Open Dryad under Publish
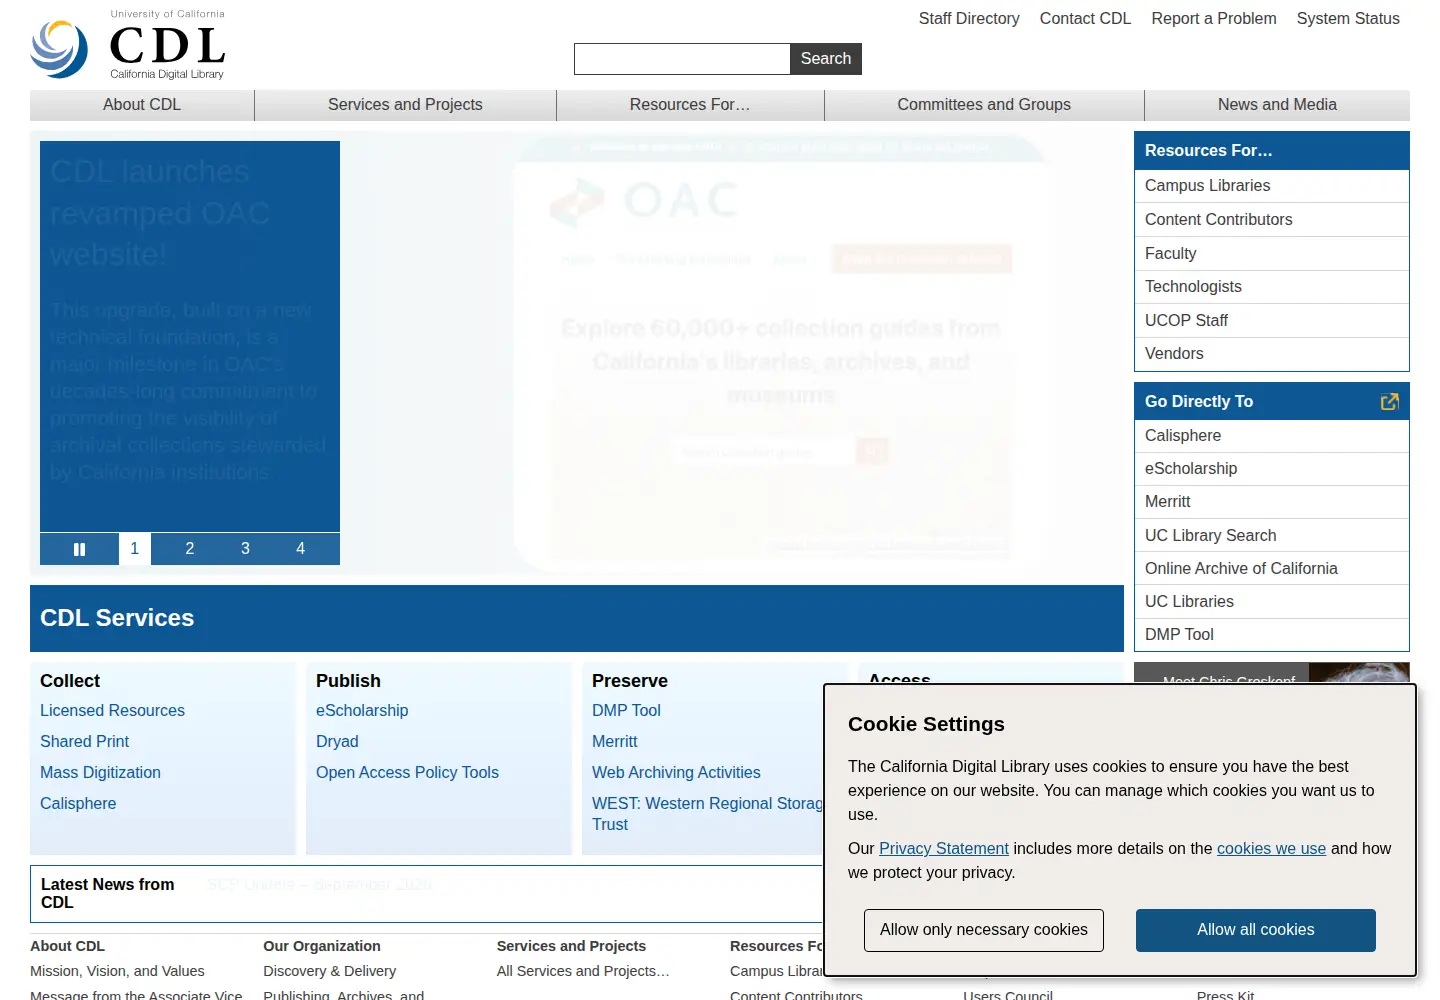The width and height of the screenshot is (1440, 1000). click(x=337, y=742)
